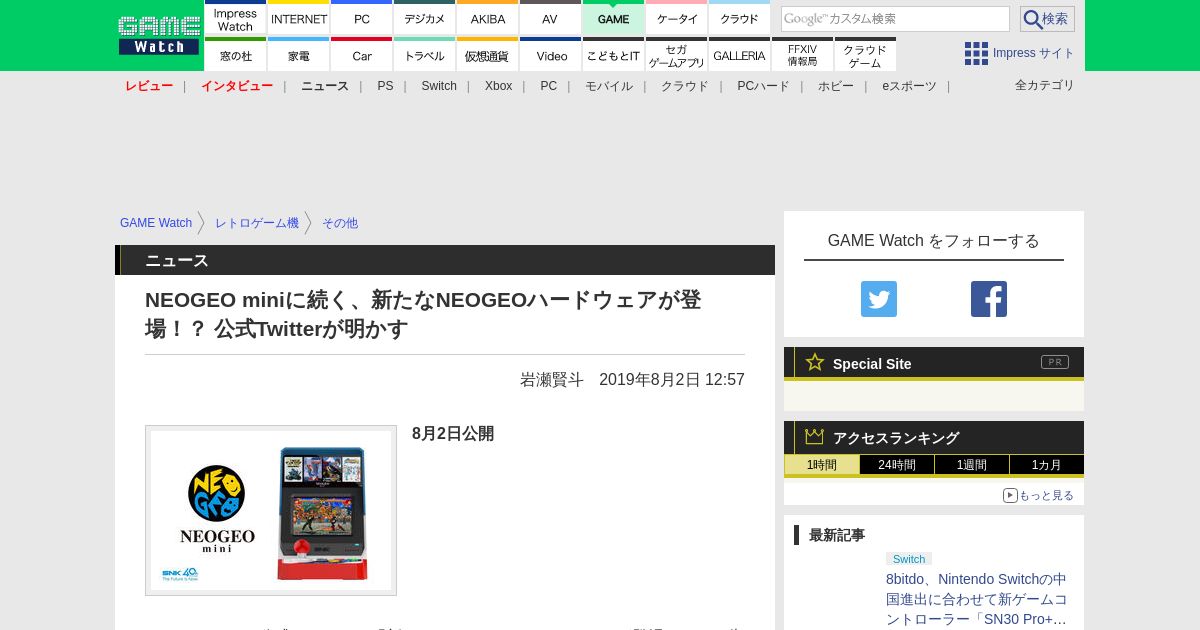Open the 仮想通貨 site tab
This screenshot has width=1200, height=630.
(x=488, y=55)
